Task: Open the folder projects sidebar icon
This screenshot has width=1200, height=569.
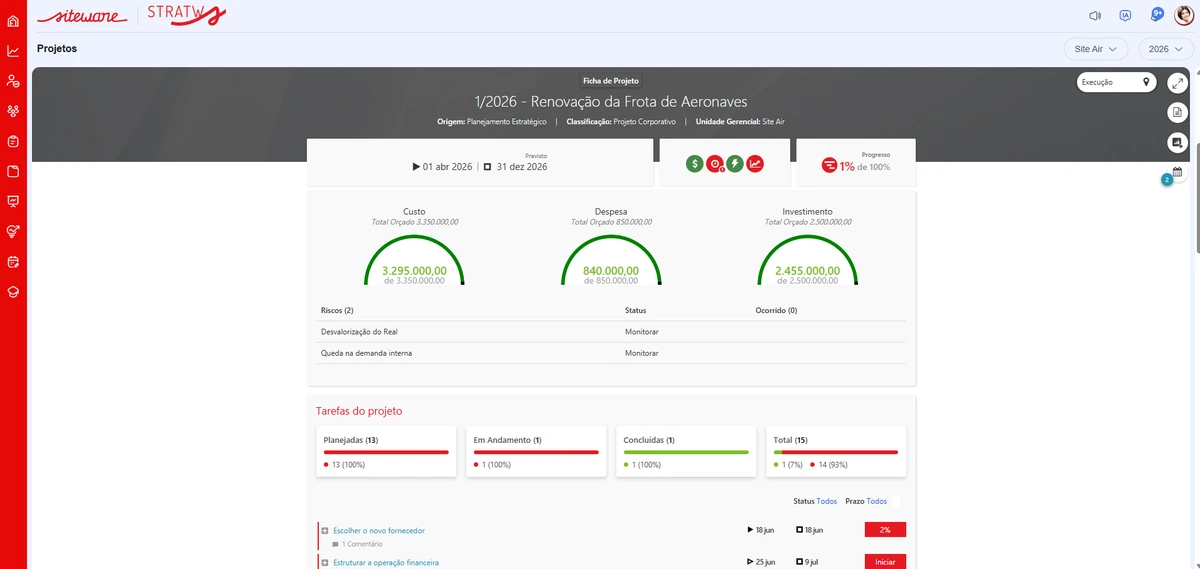Action: [x=13, y=171]
